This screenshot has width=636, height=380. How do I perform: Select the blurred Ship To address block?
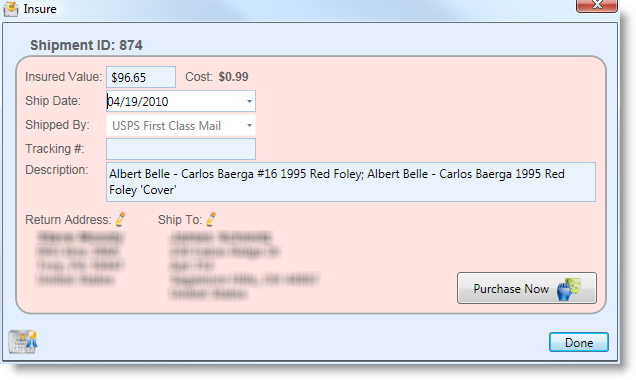pos(244,265)
